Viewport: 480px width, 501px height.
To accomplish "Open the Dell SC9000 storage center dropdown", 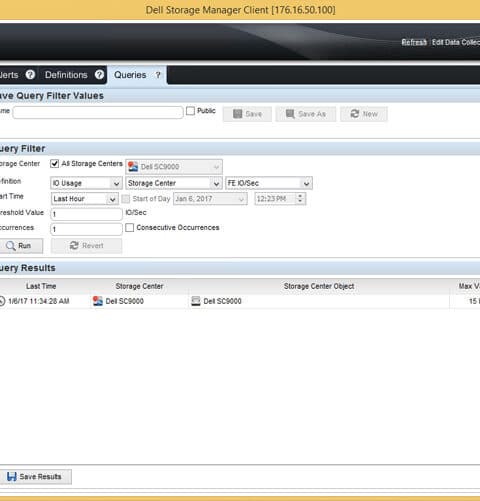I will [x=174, y=167].
